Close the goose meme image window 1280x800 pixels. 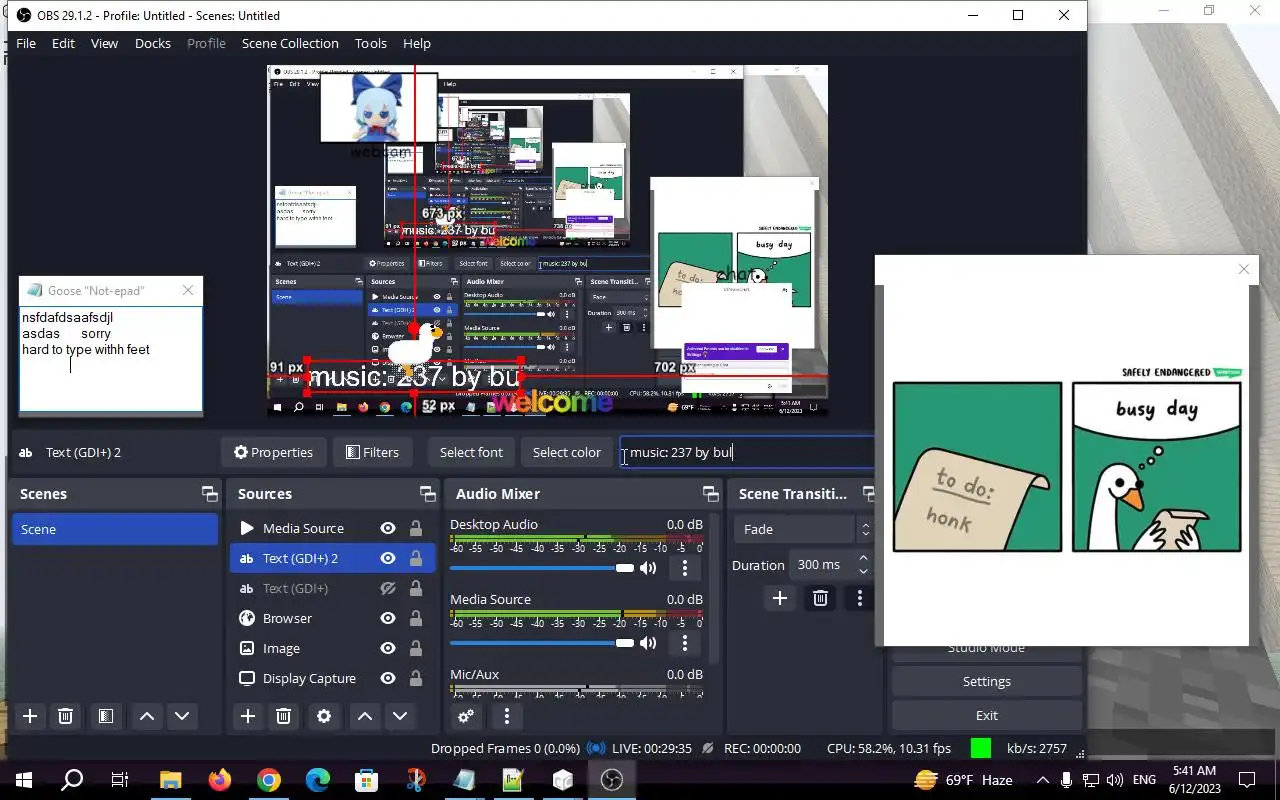1244,269
